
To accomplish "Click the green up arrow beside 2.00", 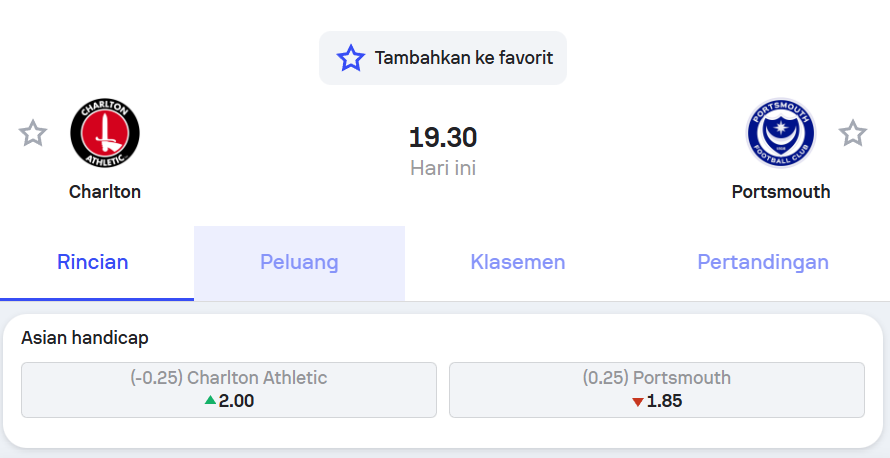I will [211, 400].
